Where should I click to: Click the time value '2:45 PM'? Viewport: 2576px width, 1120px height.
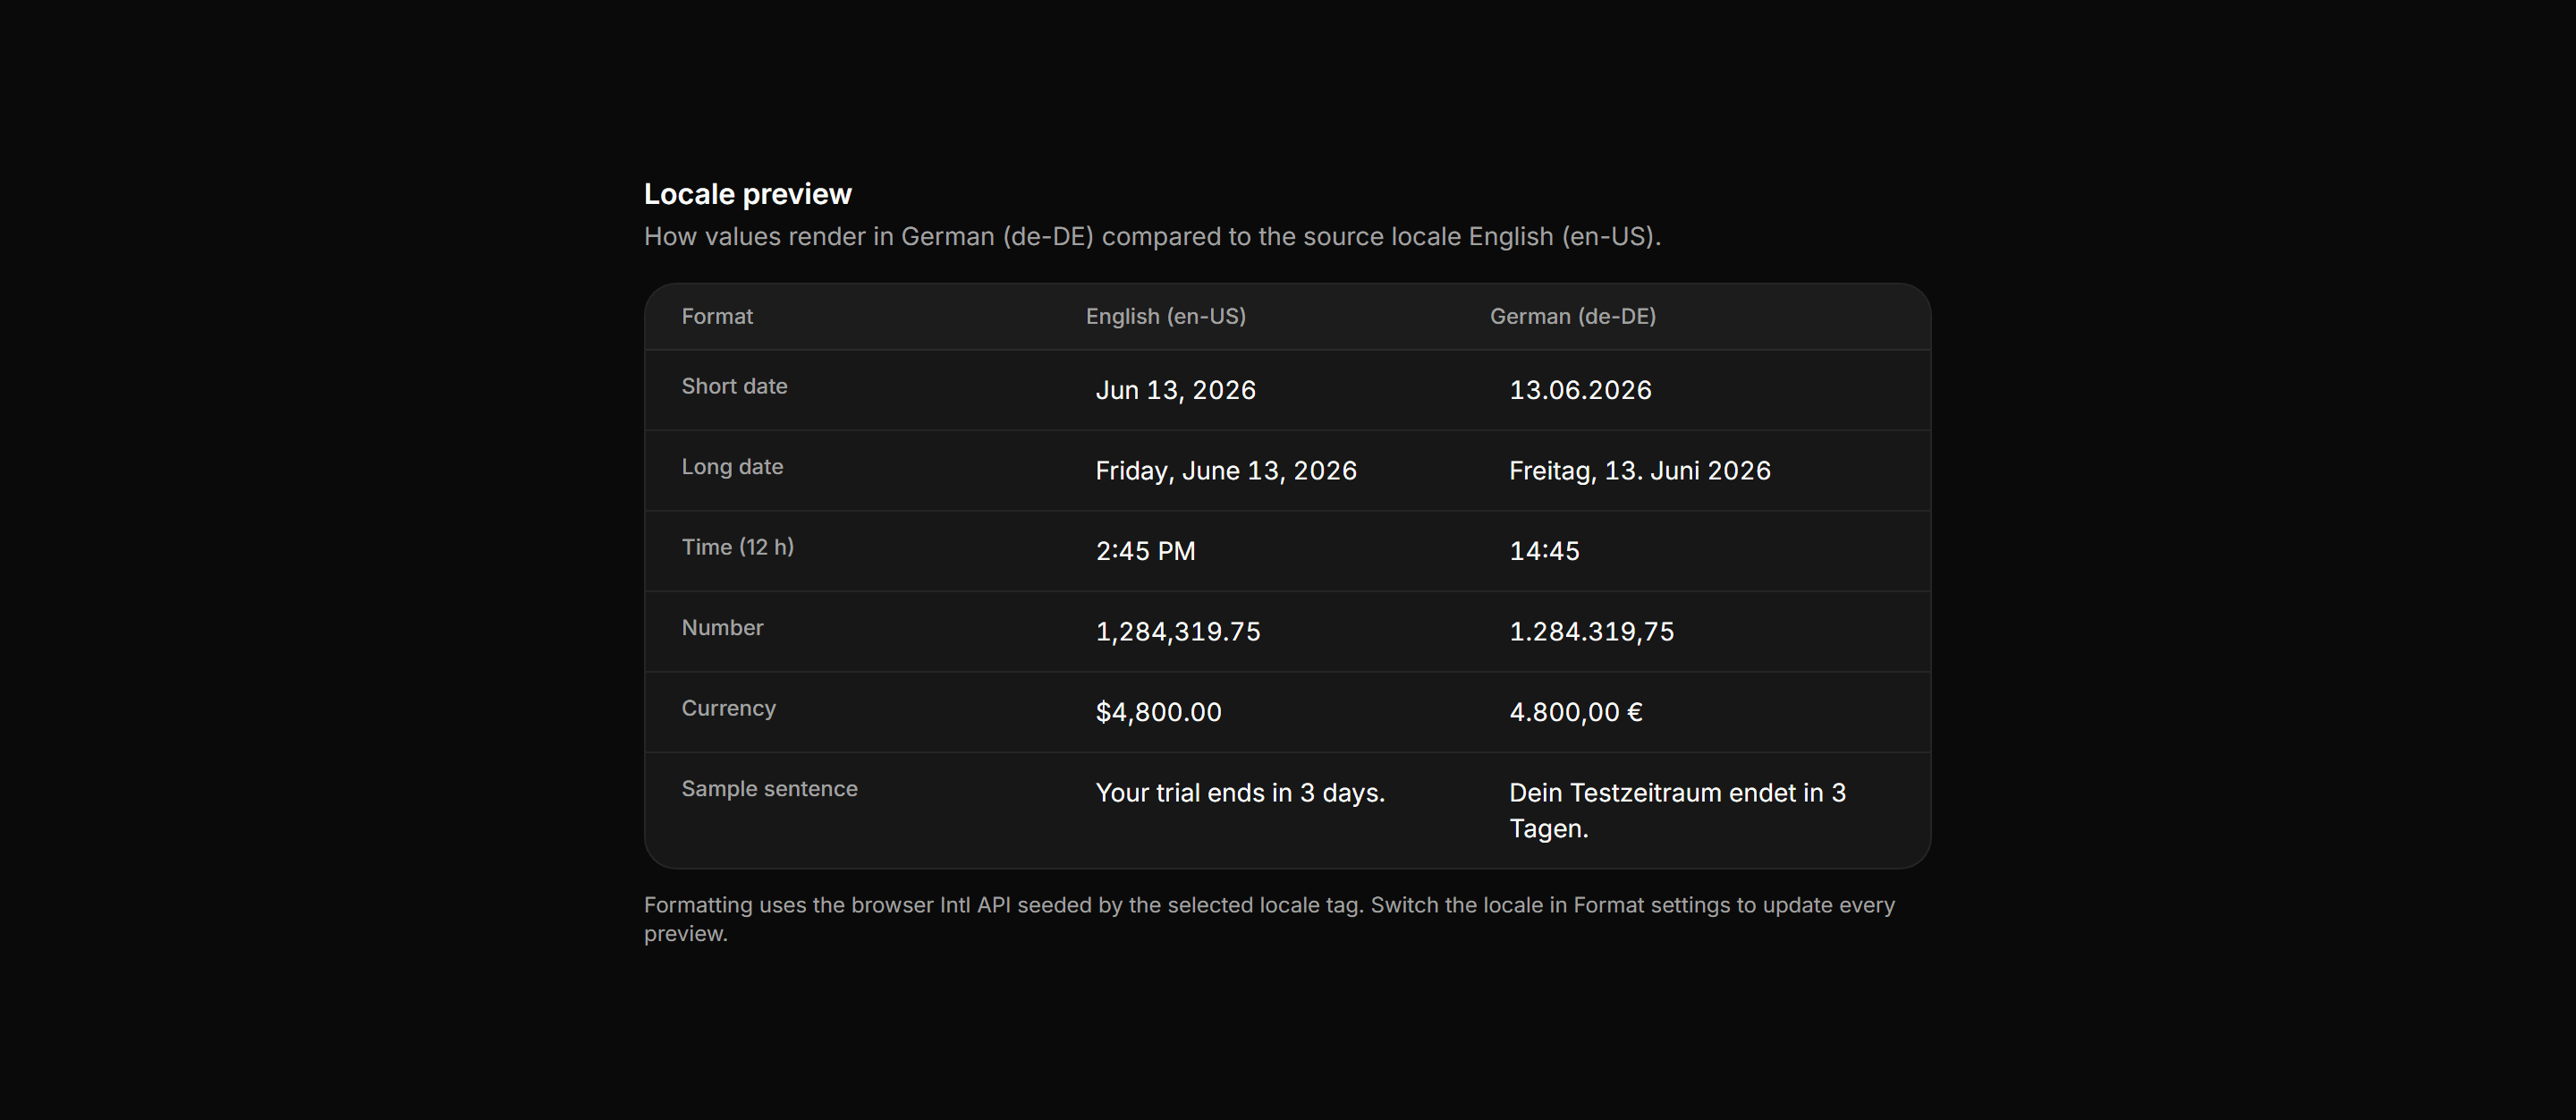coord(1145,551)
